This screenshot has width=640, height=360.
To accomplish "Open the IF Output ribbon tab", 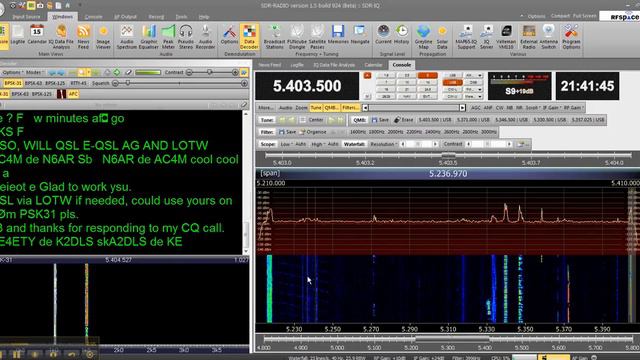I will [x=126, y=17].
